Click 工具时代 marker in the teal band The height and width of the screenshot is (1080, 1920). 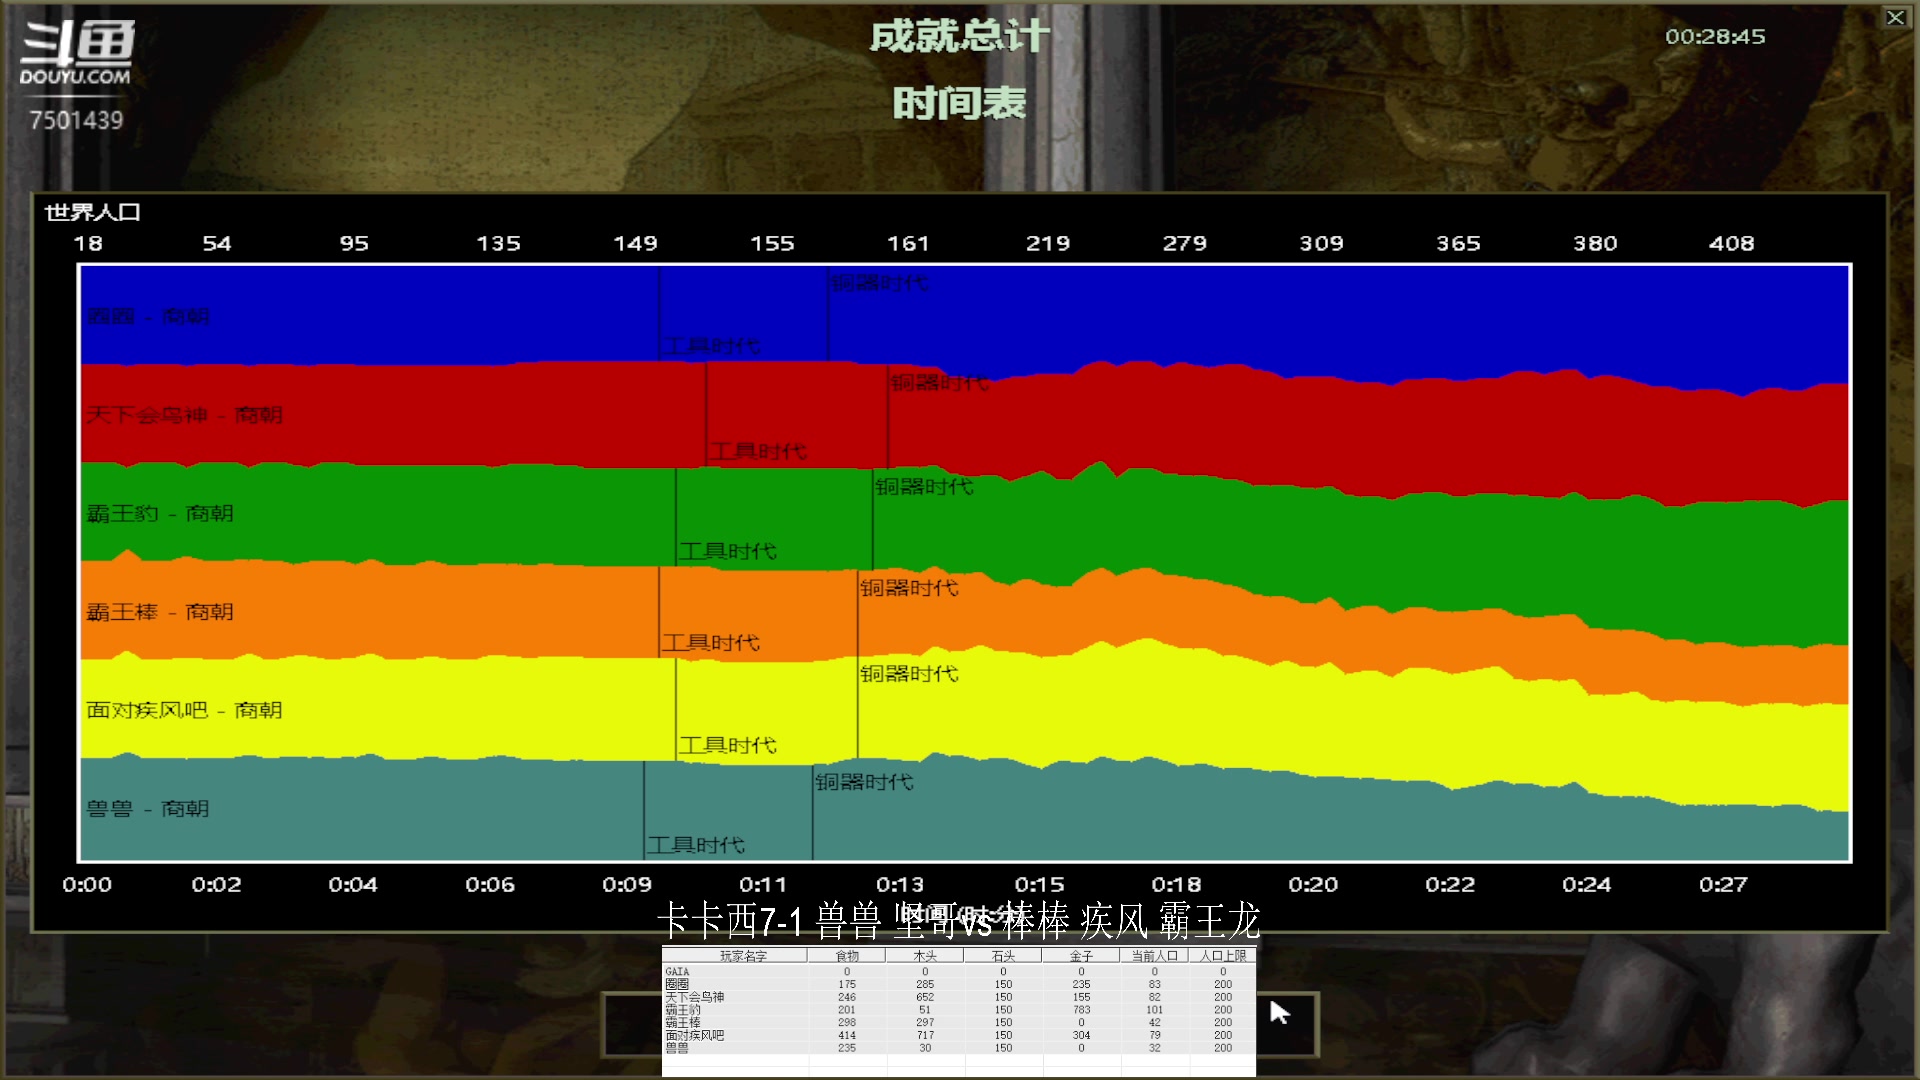click(x=696, y=845)
